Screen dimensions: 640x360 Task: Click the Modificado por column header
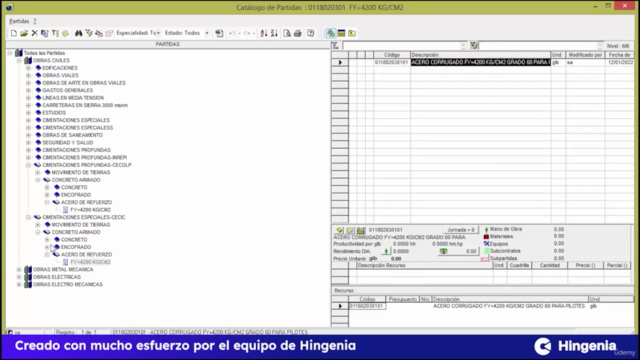click(585, 55)
